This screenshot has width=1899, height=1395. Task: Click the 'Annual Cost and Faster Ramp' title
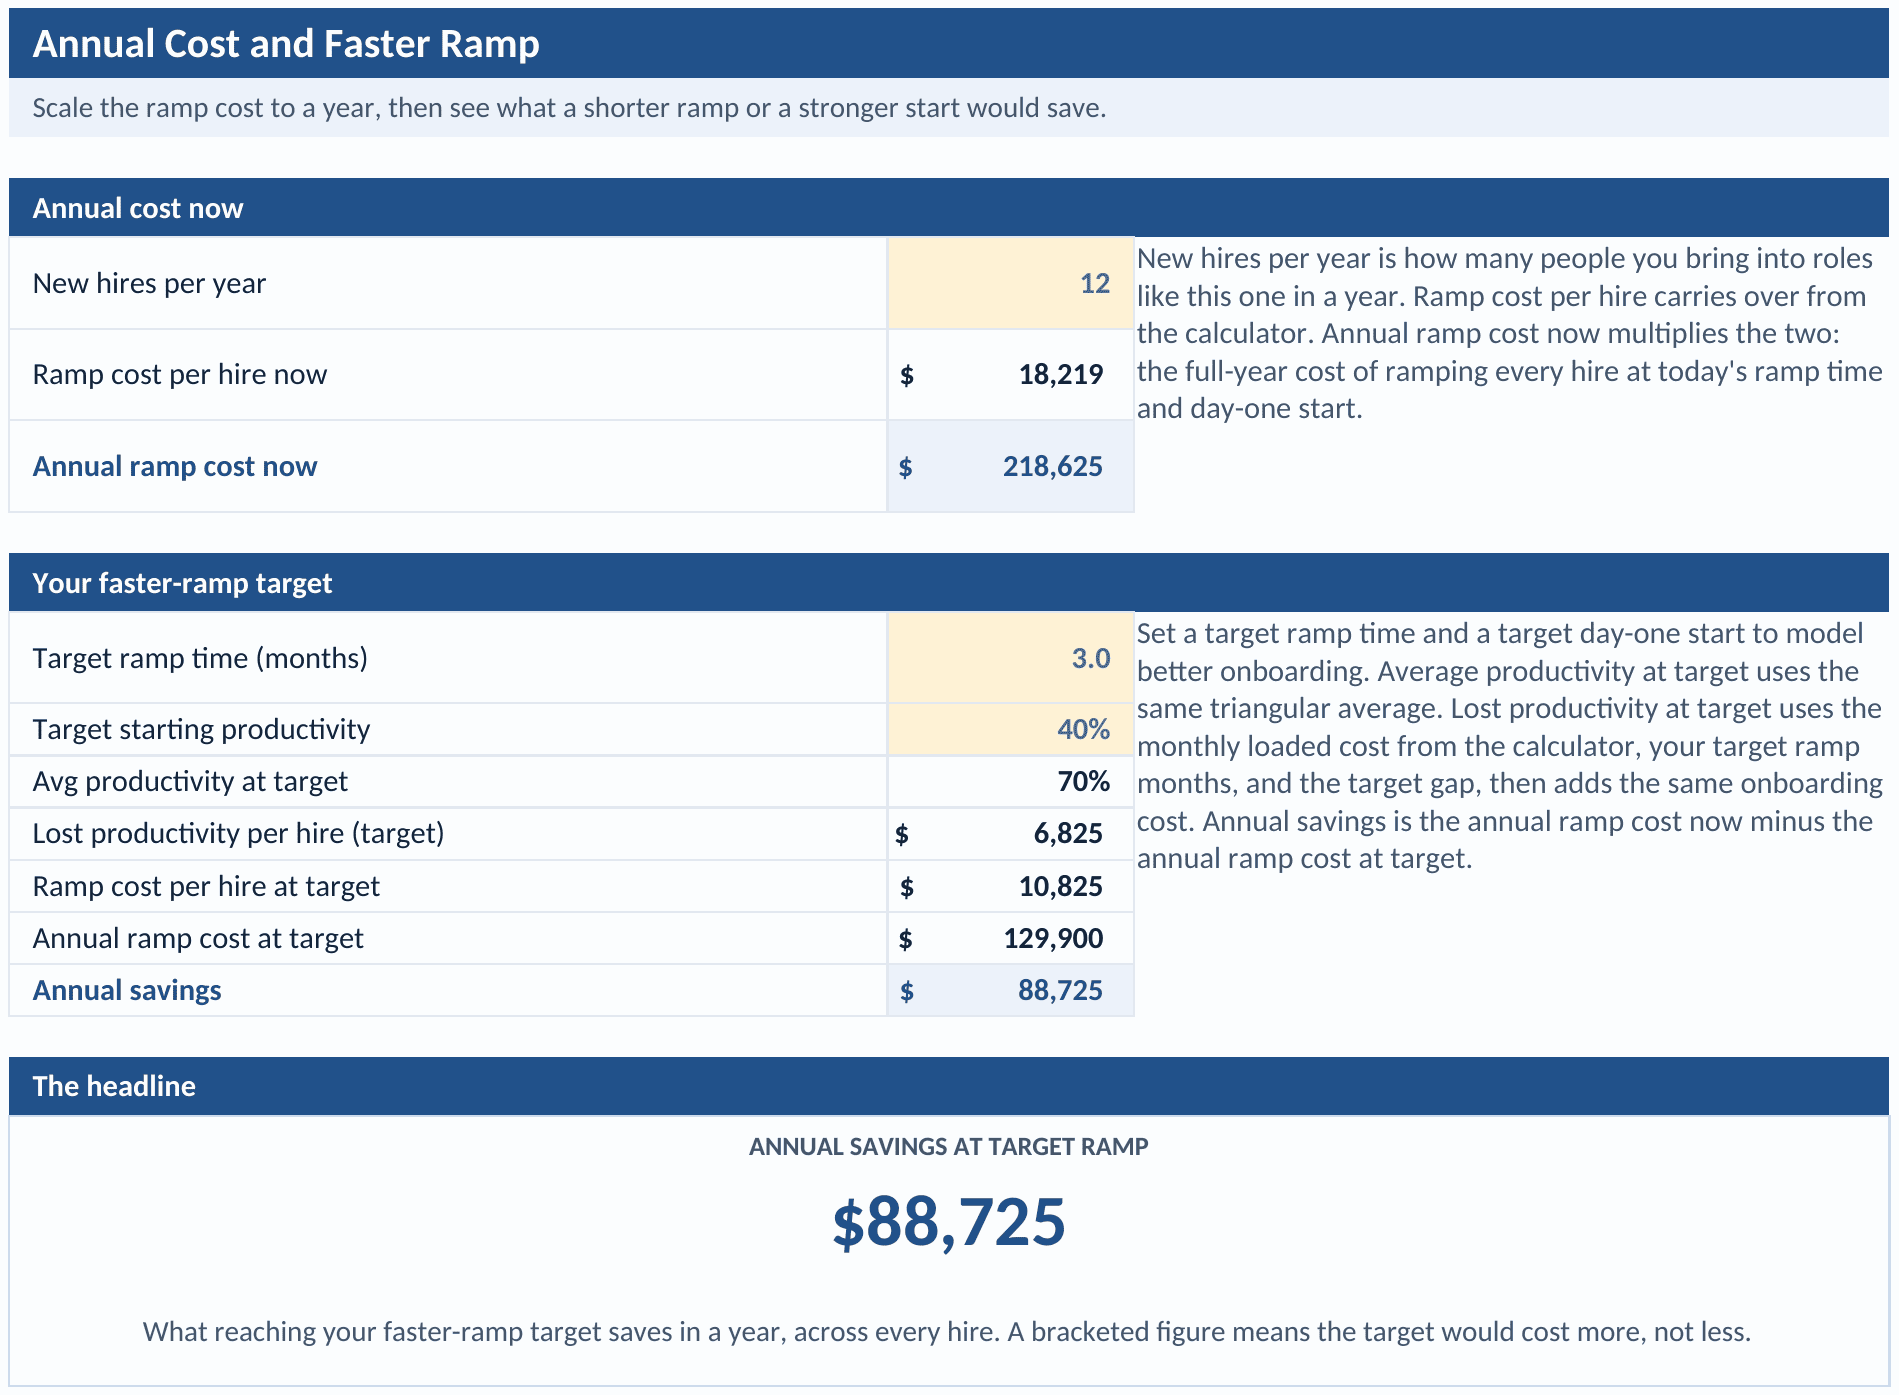[x=286, y=44]
